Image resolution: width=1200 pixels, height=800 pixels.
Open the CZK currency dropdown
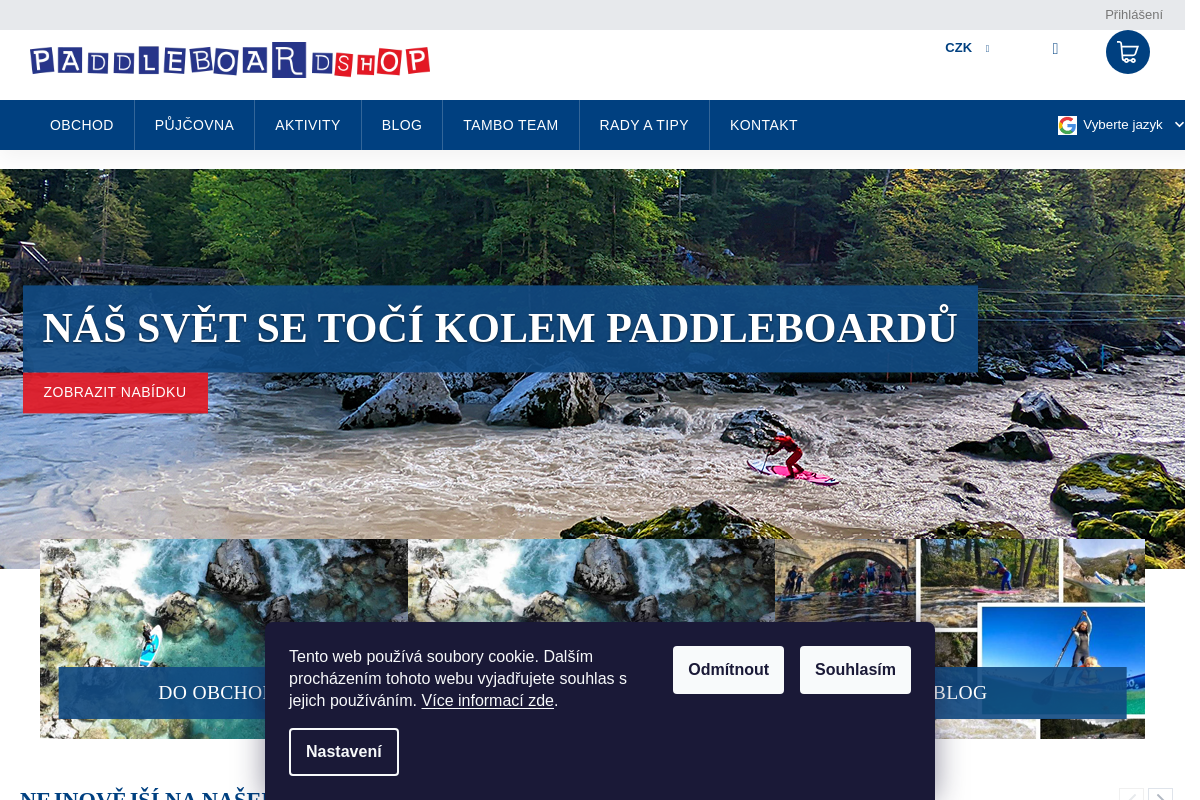click(x=966, y=48)
